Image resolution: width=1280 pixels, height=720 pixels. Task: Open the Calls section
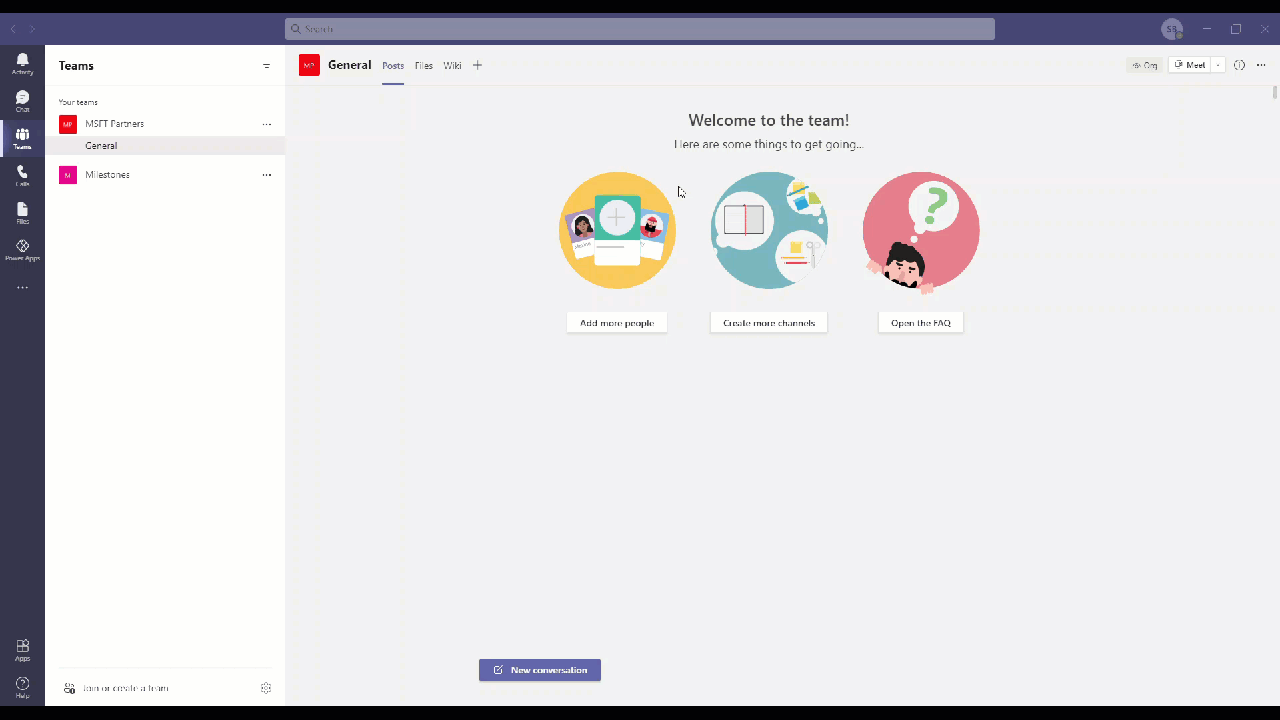tap(22, 175)
